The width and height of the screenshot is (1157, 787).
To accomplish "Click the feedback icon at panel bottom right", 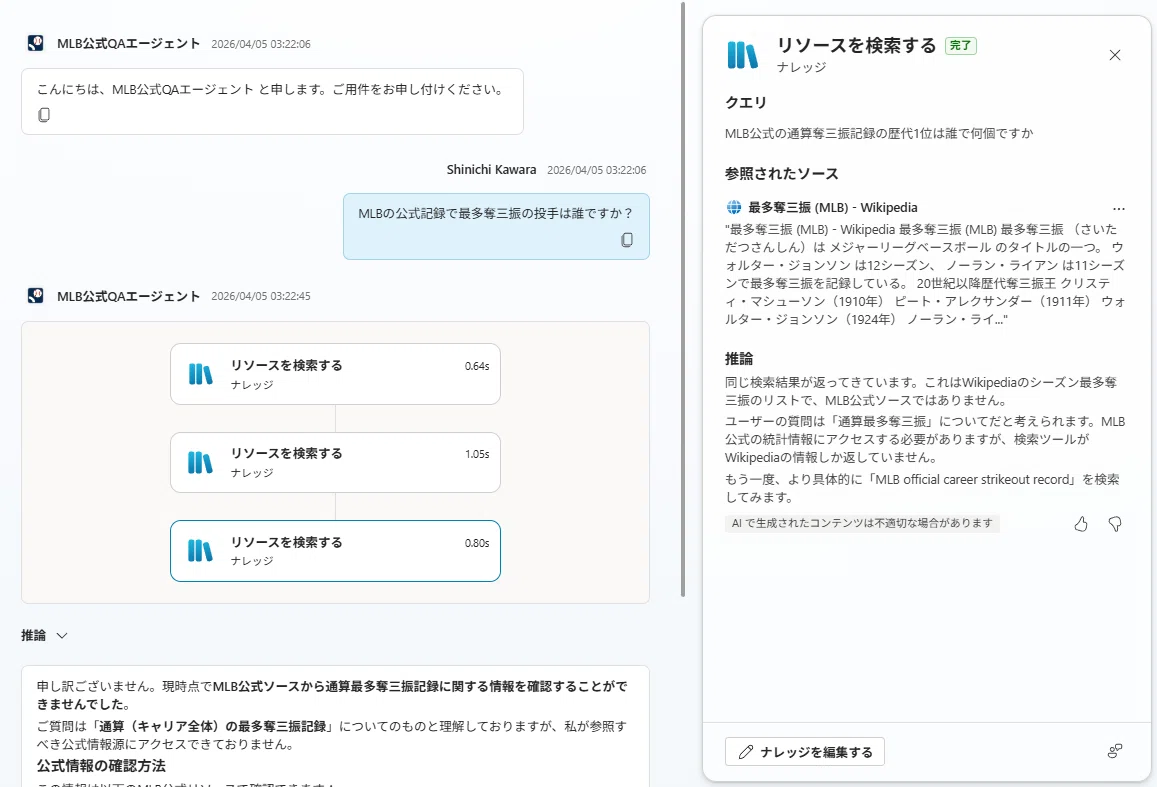I will pos(1115,751).
